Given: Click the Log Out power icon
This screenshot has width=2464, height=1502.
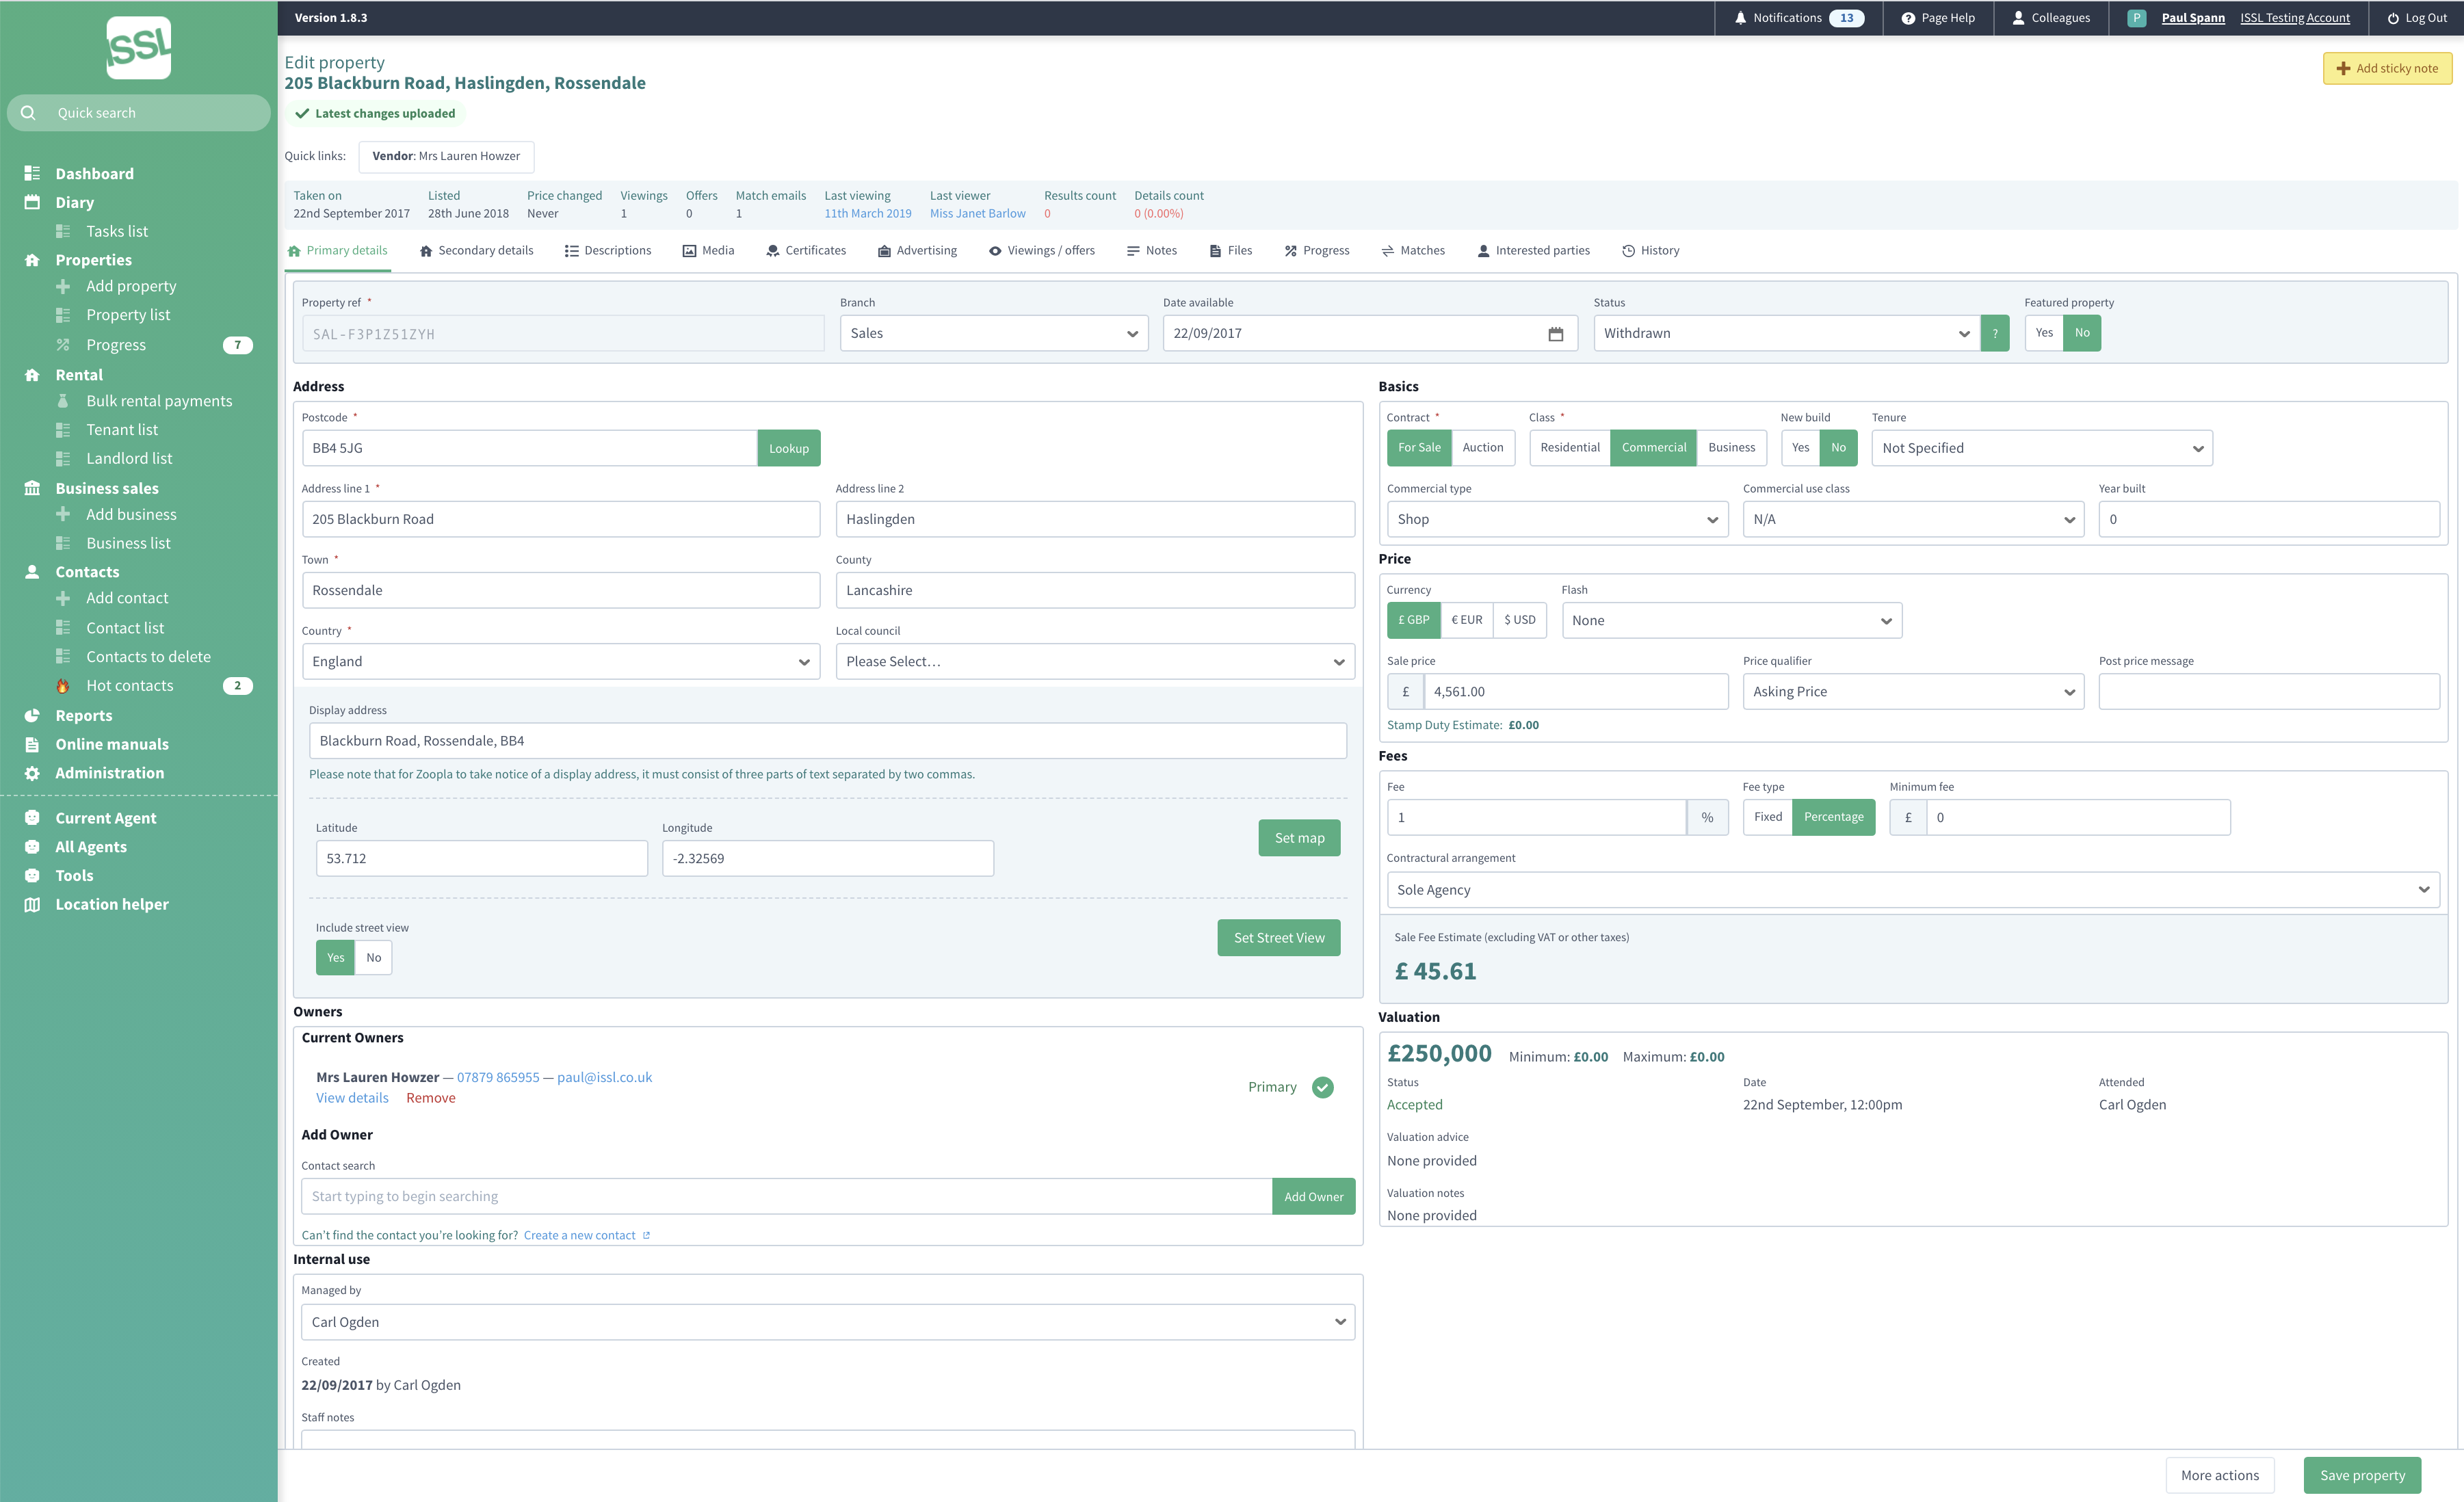Looking at the screenshot, I should click(2392, 18).
